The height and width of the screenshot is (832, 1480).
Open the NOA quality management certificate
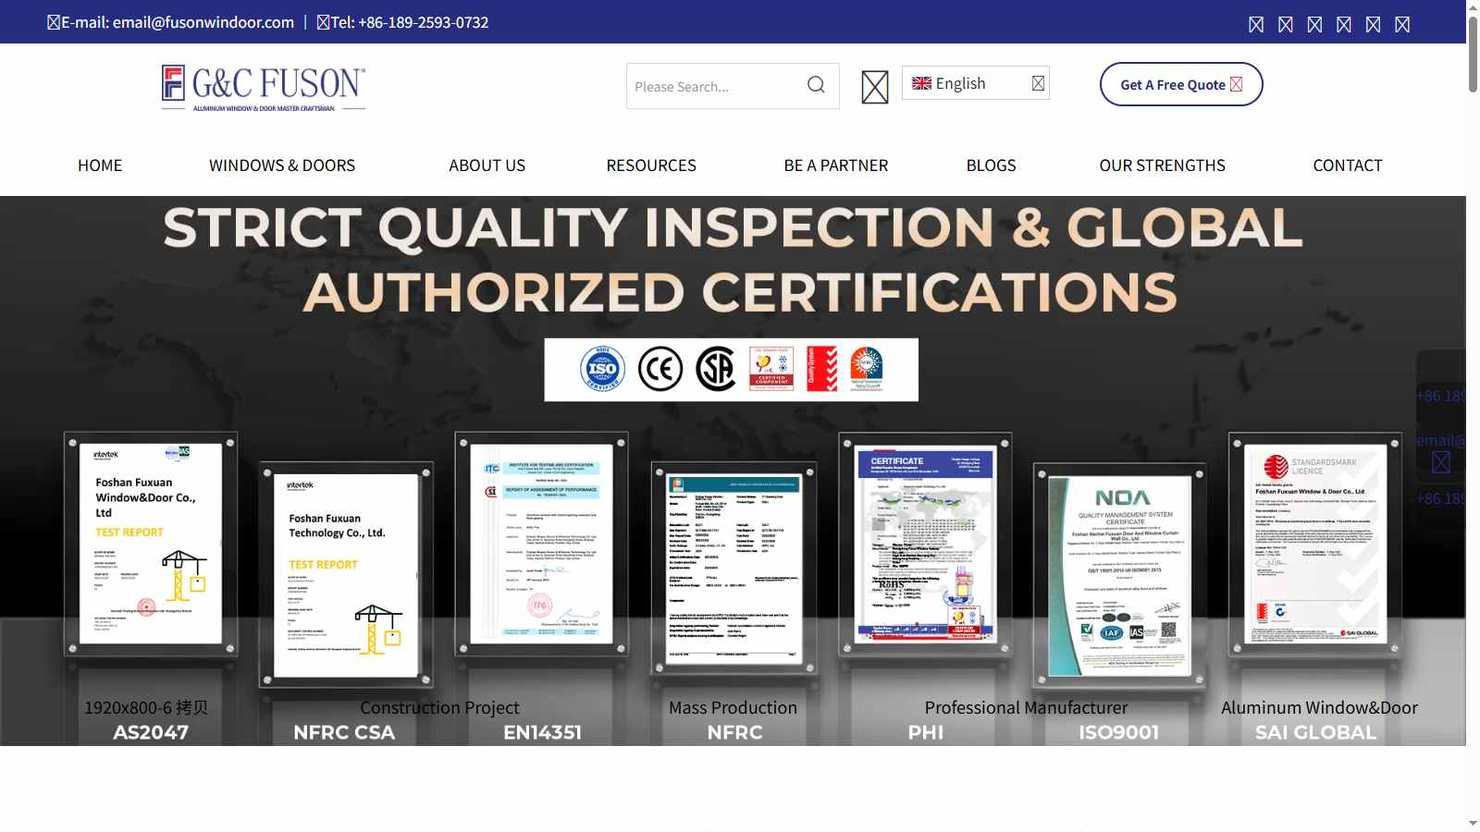click(x=1120, y=574)
